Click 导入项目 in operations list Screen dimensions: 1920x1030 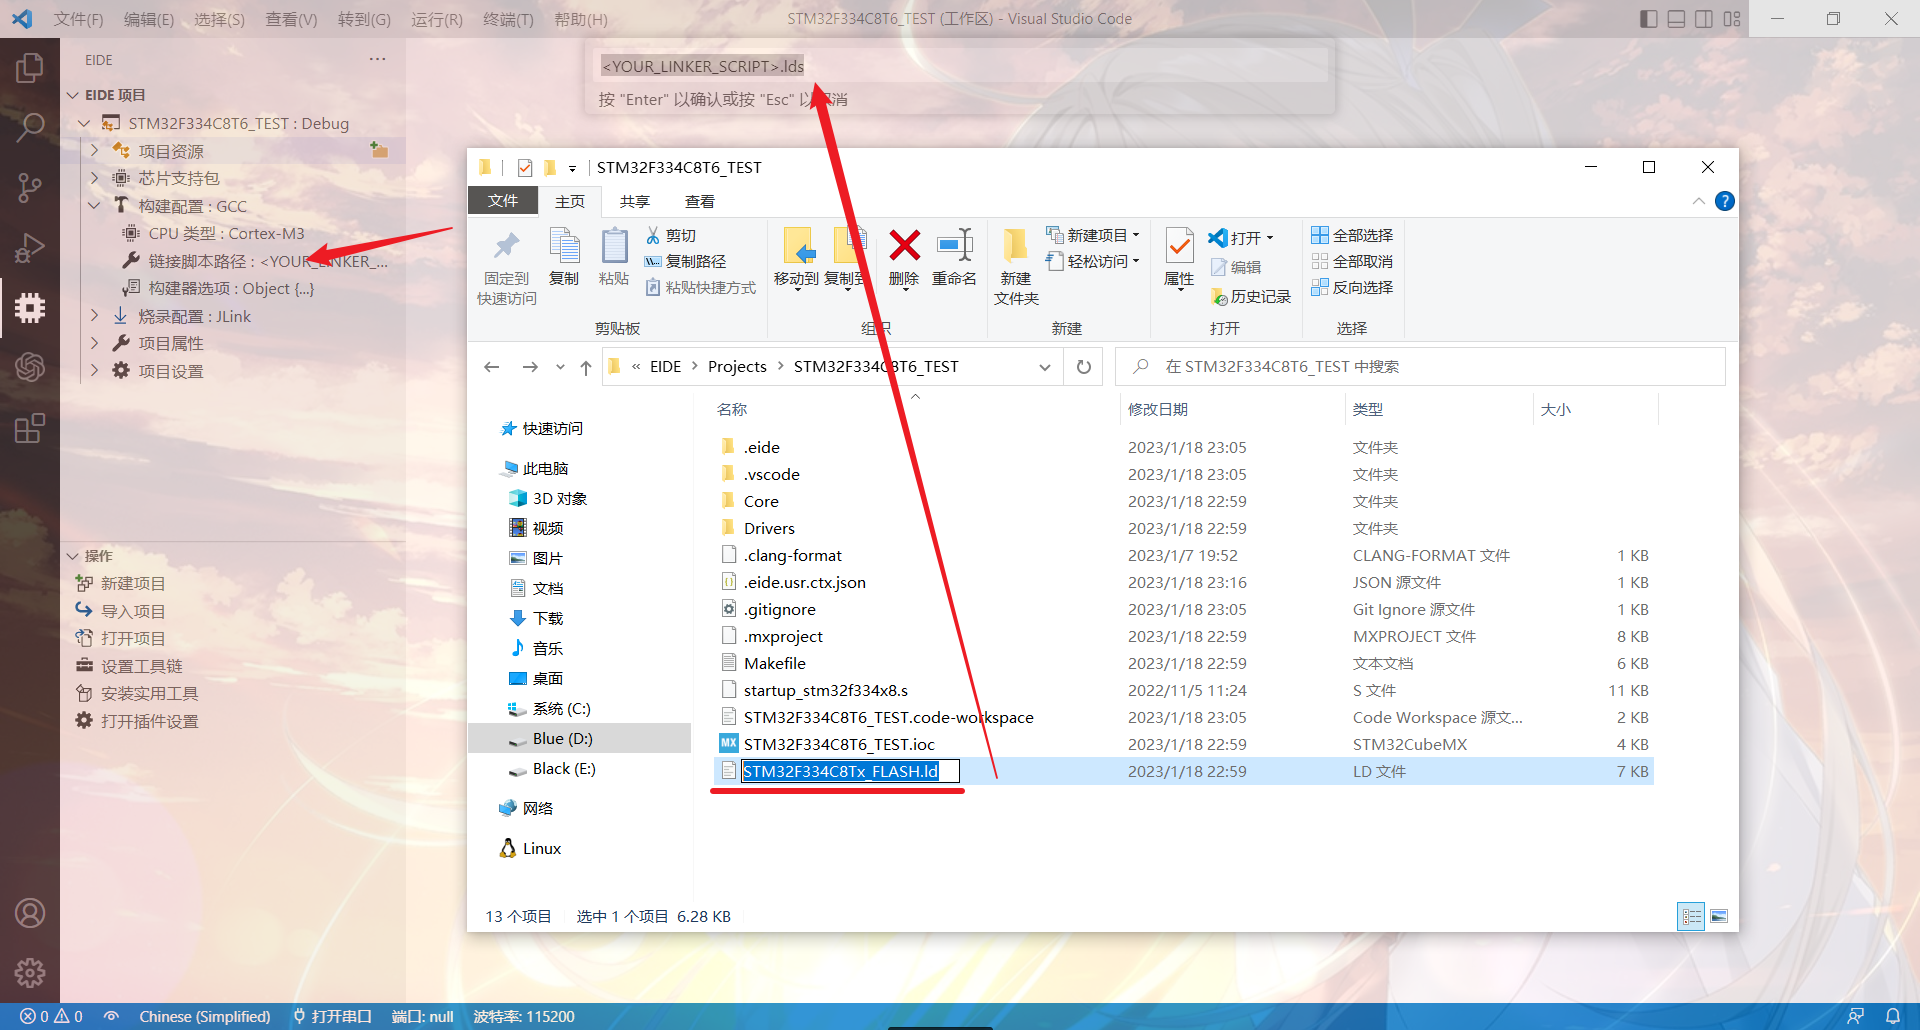132,611
